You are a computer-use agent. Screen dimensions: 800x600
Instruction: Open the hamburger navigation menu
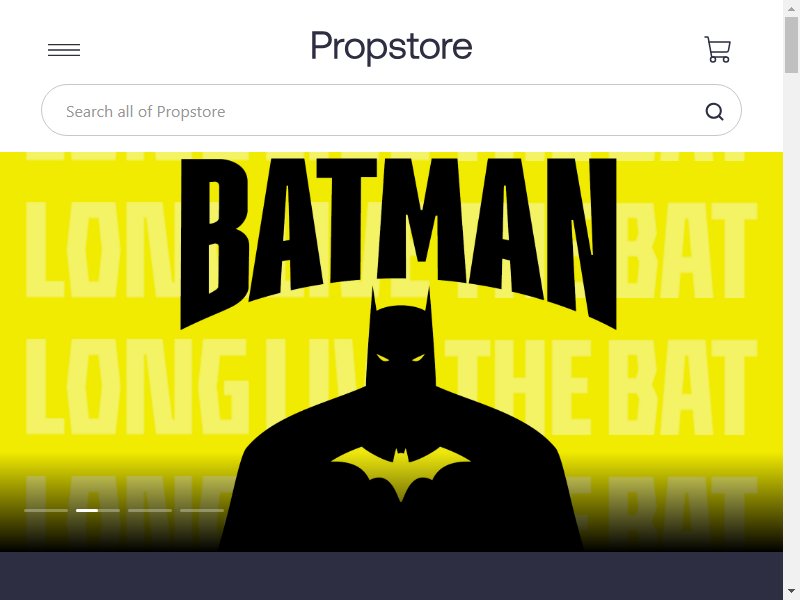click(64, 50)
